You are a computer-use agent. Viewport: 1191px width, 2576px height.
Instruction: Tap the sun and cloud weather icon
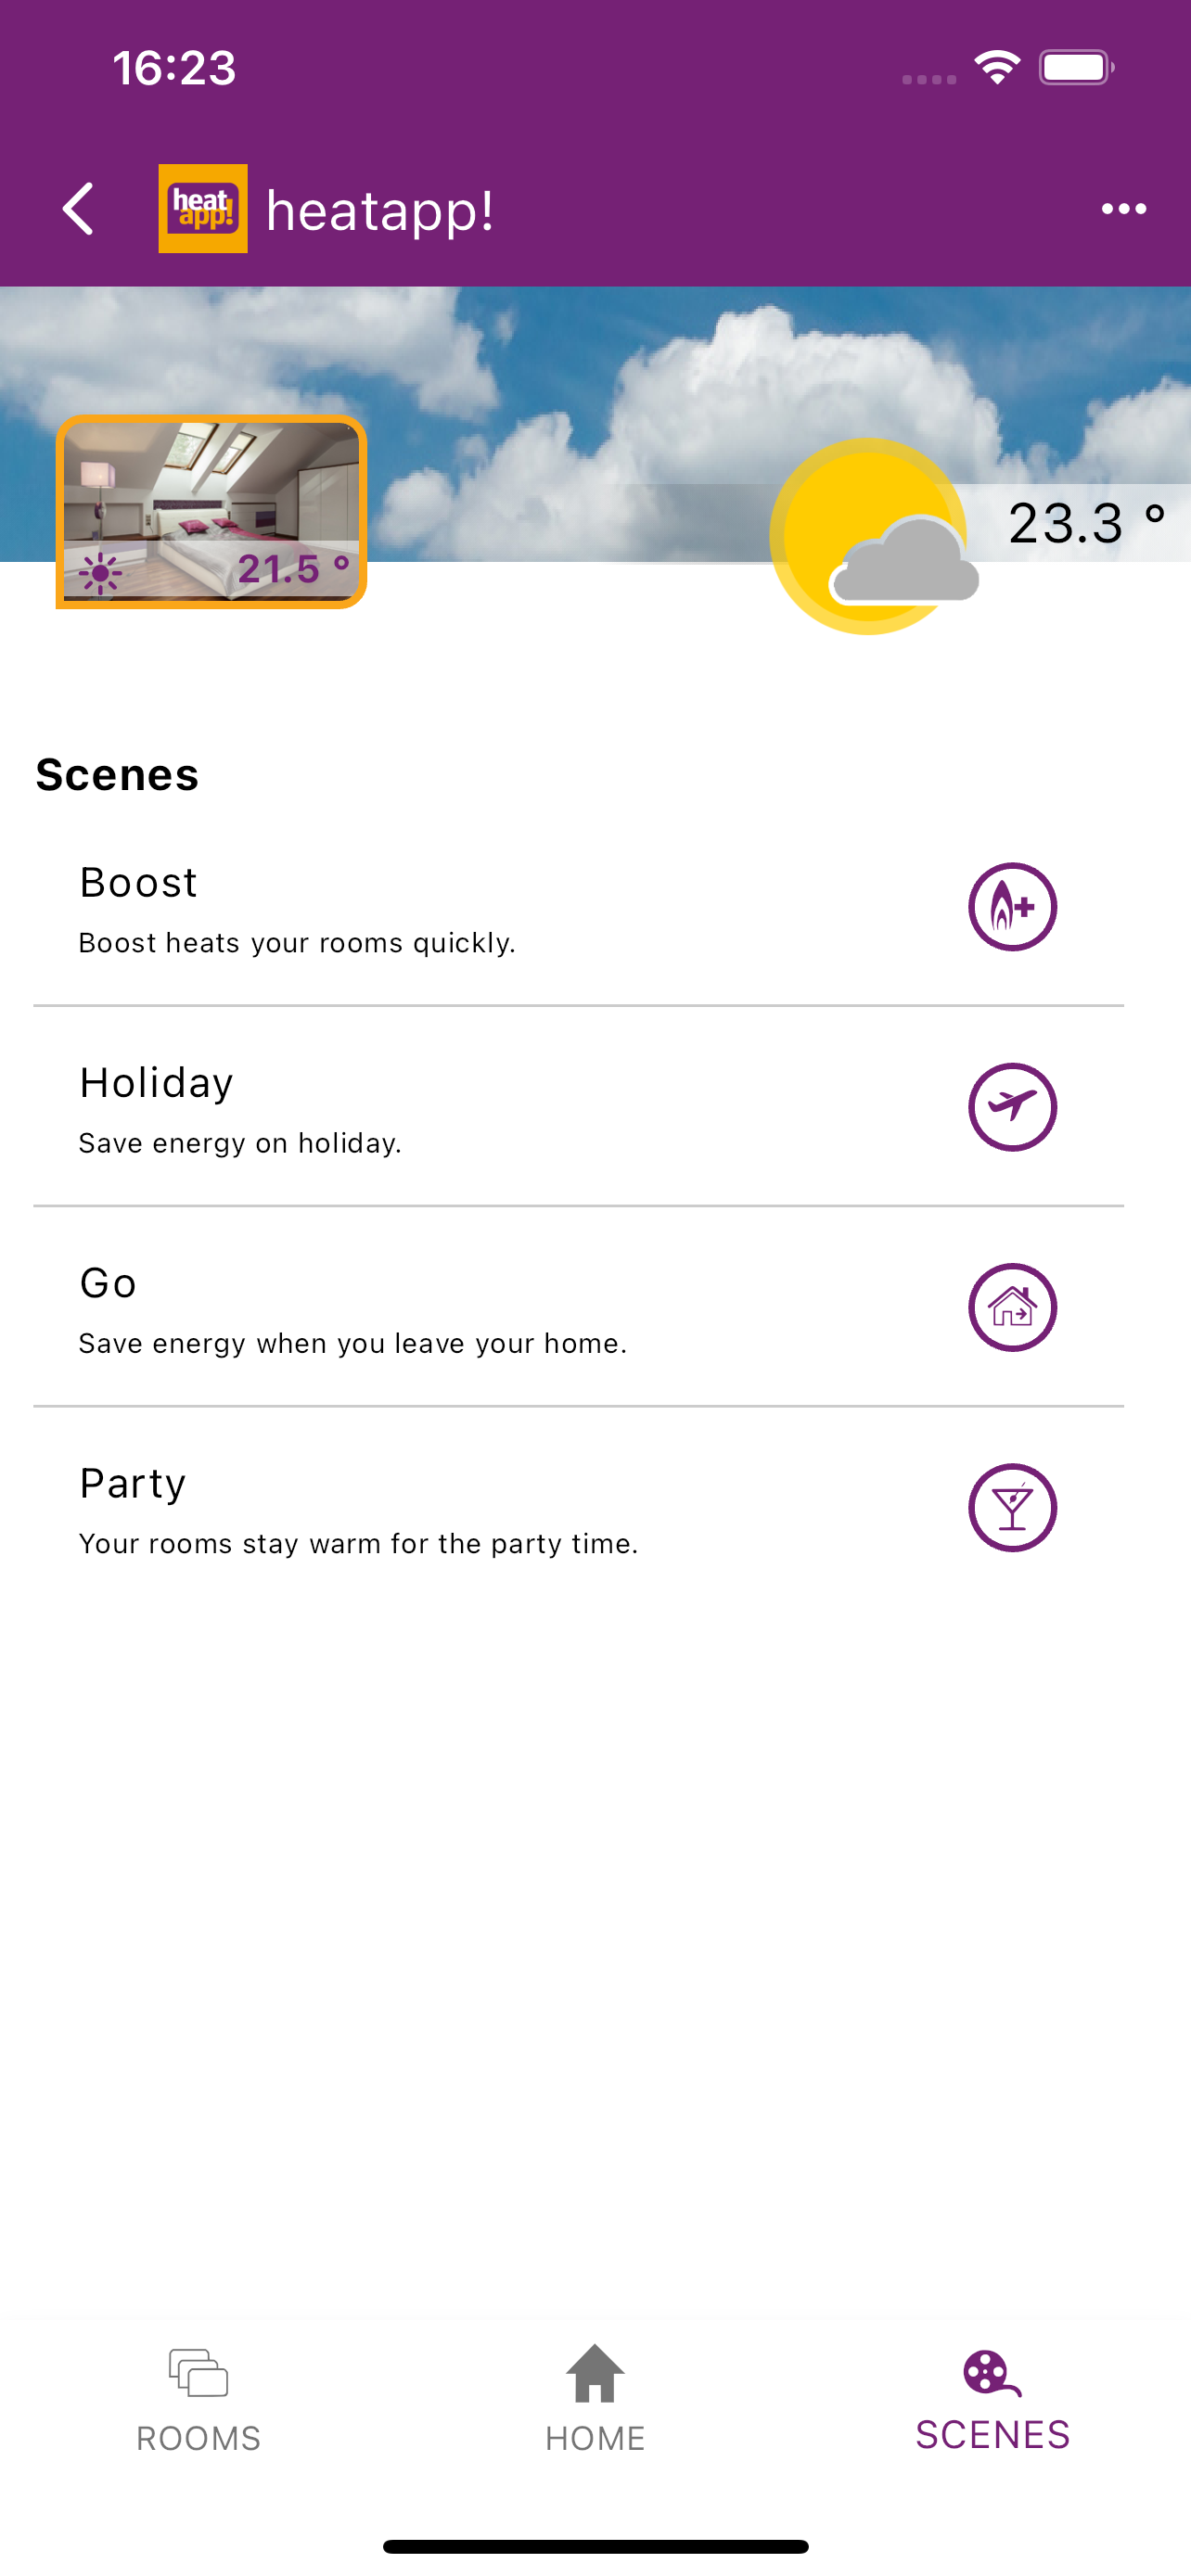pyautogui.click(x=874, y=536)
